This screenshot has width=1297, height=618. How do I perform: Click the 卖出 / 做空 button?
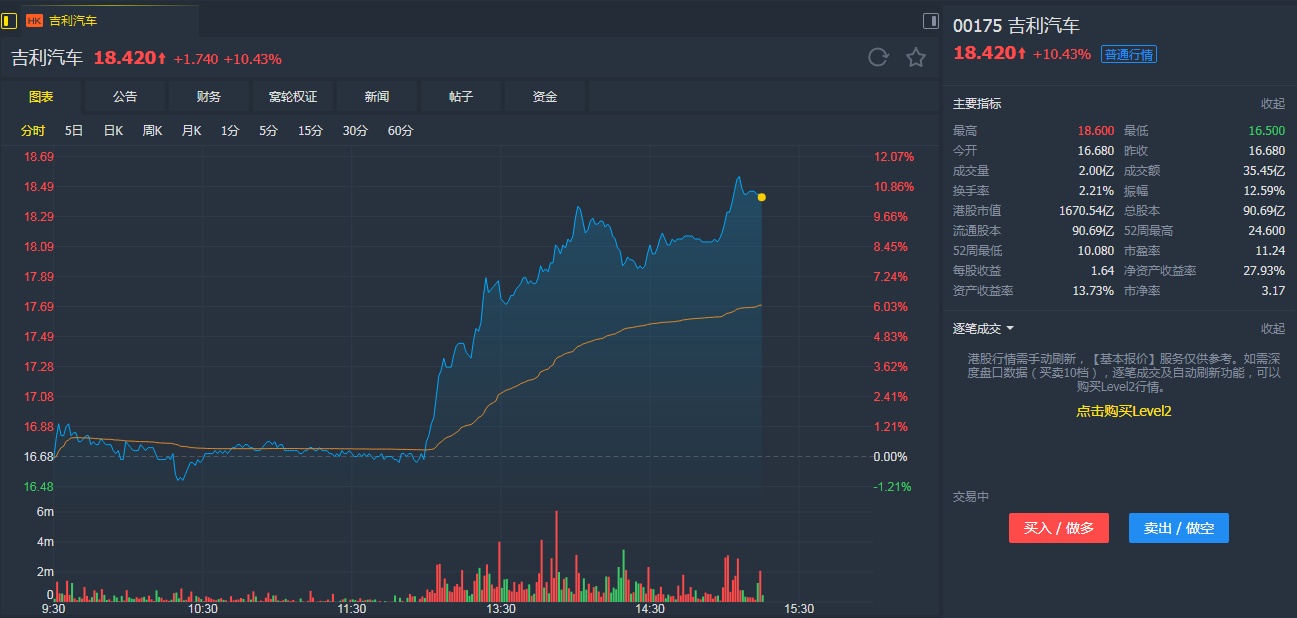[1178, 528]
